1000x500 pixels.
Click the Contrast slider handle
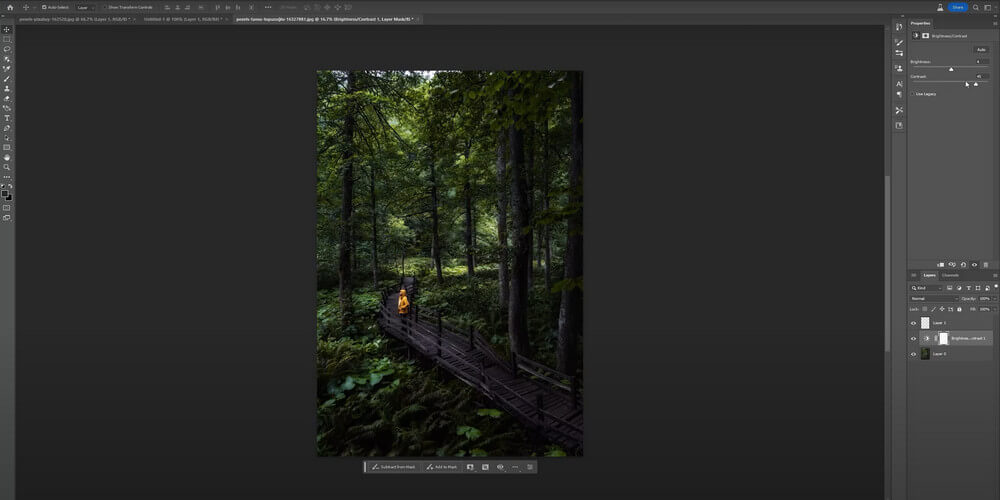point(976,84)
